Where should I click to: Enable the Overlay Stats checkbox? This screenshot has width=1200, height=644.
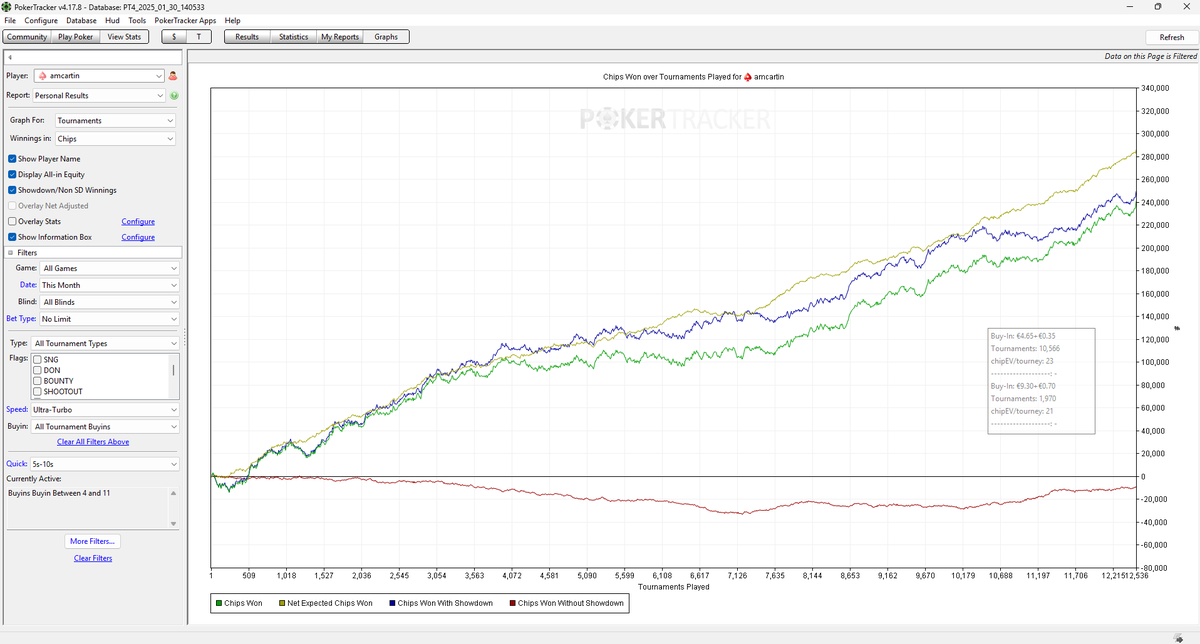tap(12, 221)
